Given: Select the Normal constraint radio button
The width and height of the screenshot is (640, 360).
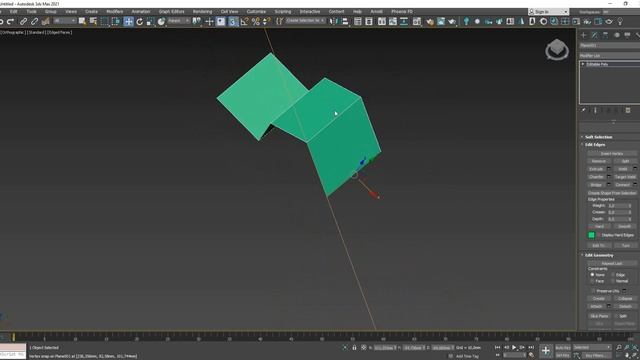Looking at the screenshot, I should pyautogui.click(x=613, y=281).
